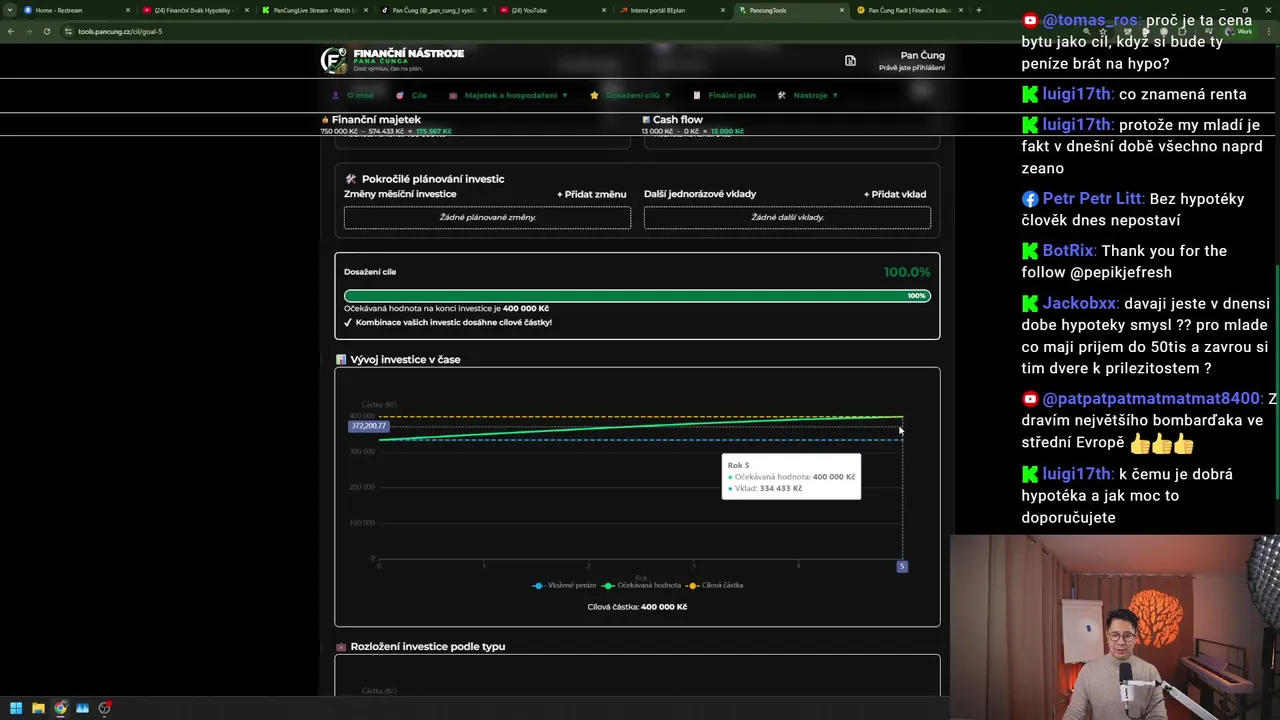Open the O mně page
The image size is (1280, 720).
point(353,95)
